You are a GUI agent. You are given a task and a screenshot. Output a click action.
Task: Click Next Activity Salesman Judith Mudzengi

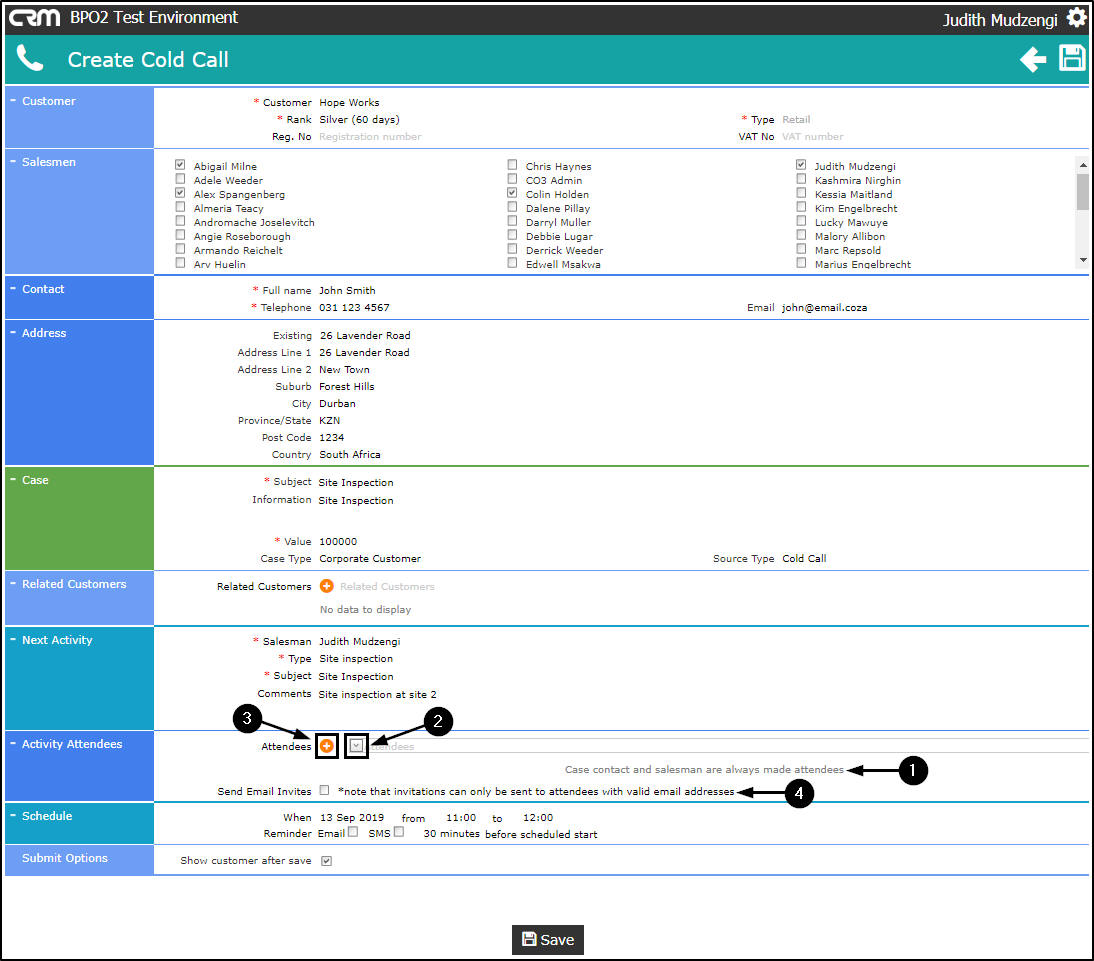360,641
